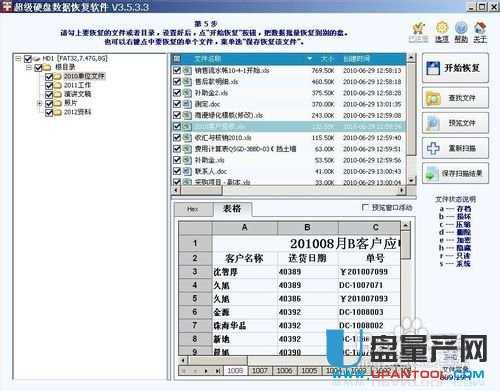Click the 照片 folder icon
The width and height of the screenshot is (500, 391).
pos(58,103)
